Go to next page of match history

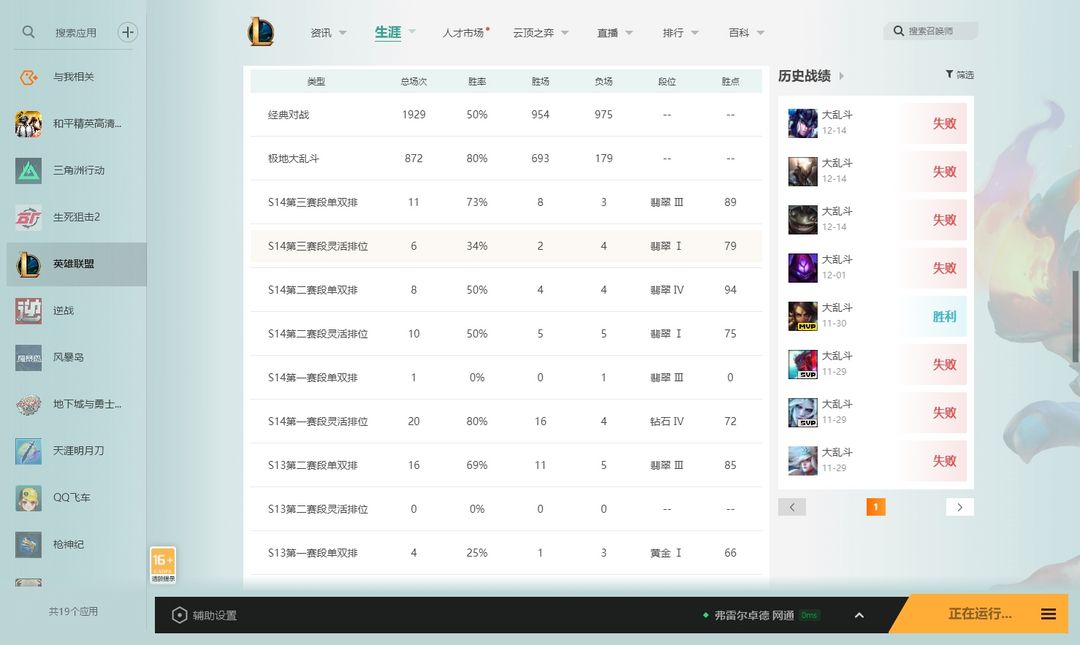point(959,507)
